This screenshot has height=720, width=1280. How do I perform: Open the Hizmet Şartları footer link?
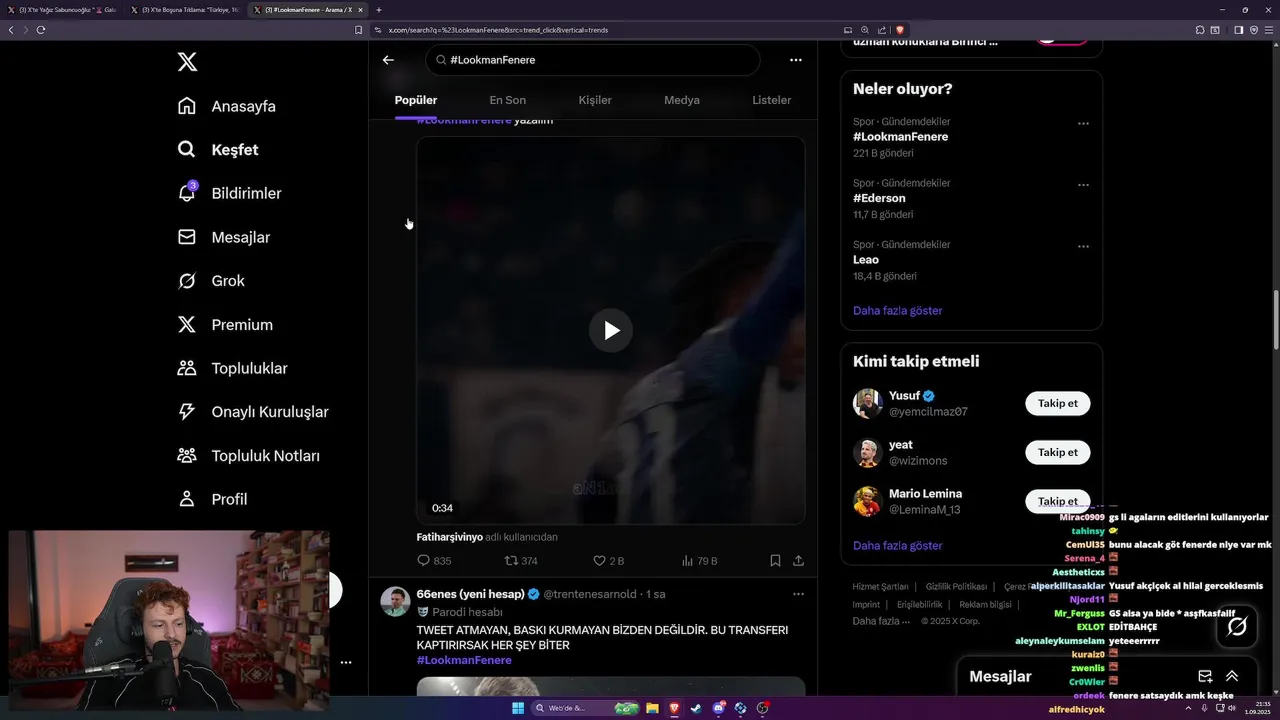[880, 587]
